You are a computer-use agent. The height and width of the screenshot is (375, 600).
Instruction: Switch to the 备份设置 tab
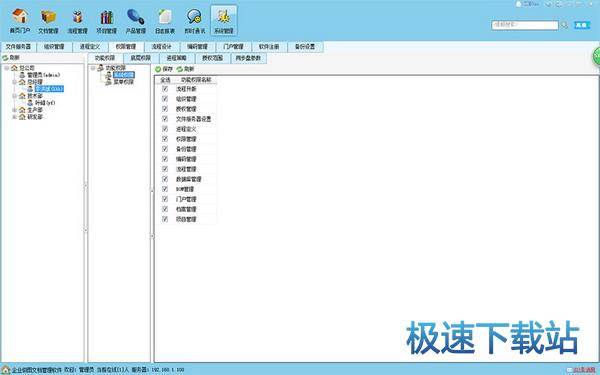305,47
